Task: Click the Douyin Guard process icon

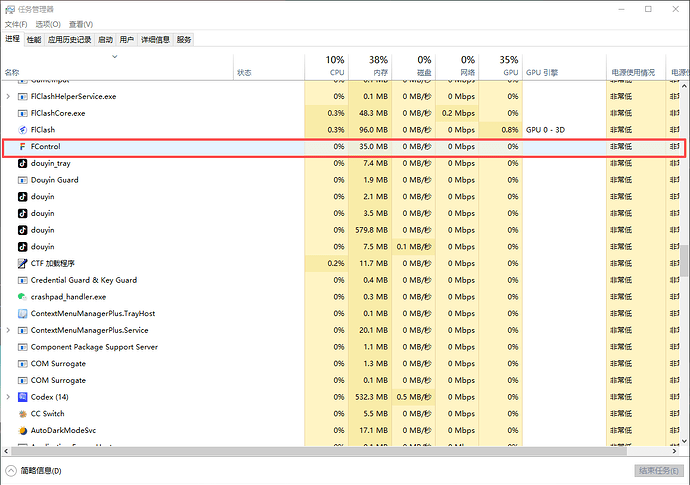Action: point(22,180)
